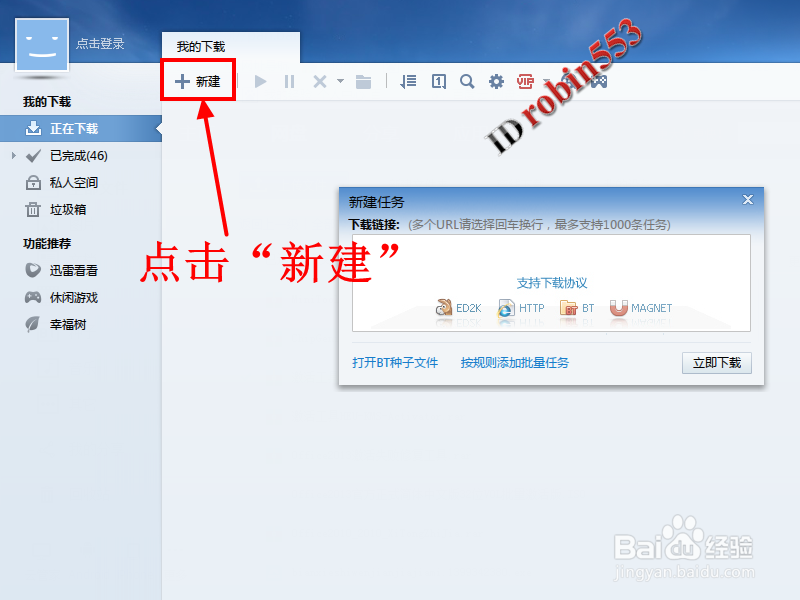Image resolution: width=800 pixels, height=600 pixels.
Task: Click the 点击登录 login text
Action: (100, 44)
